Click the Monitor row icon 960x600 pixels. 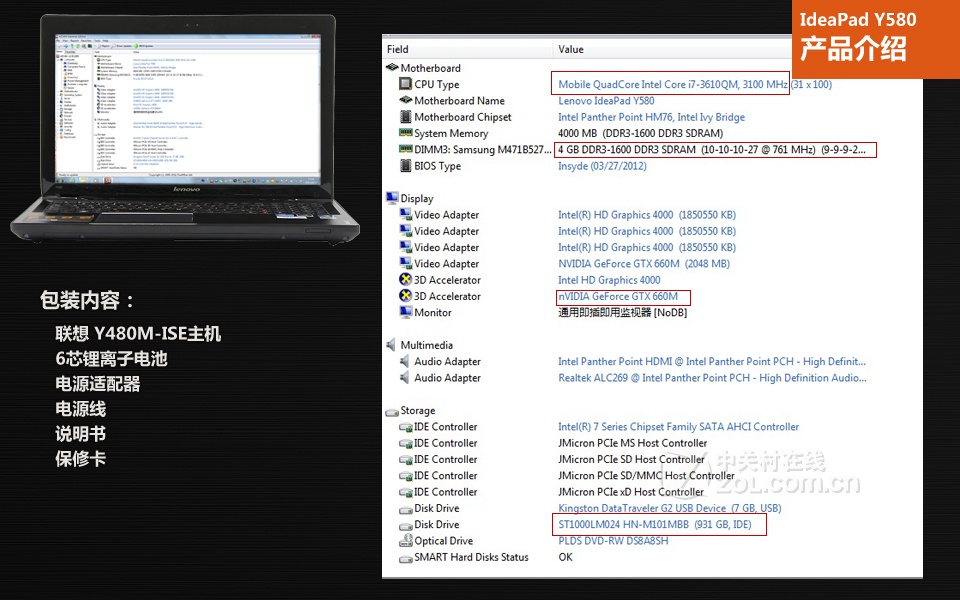pos(405,312)
